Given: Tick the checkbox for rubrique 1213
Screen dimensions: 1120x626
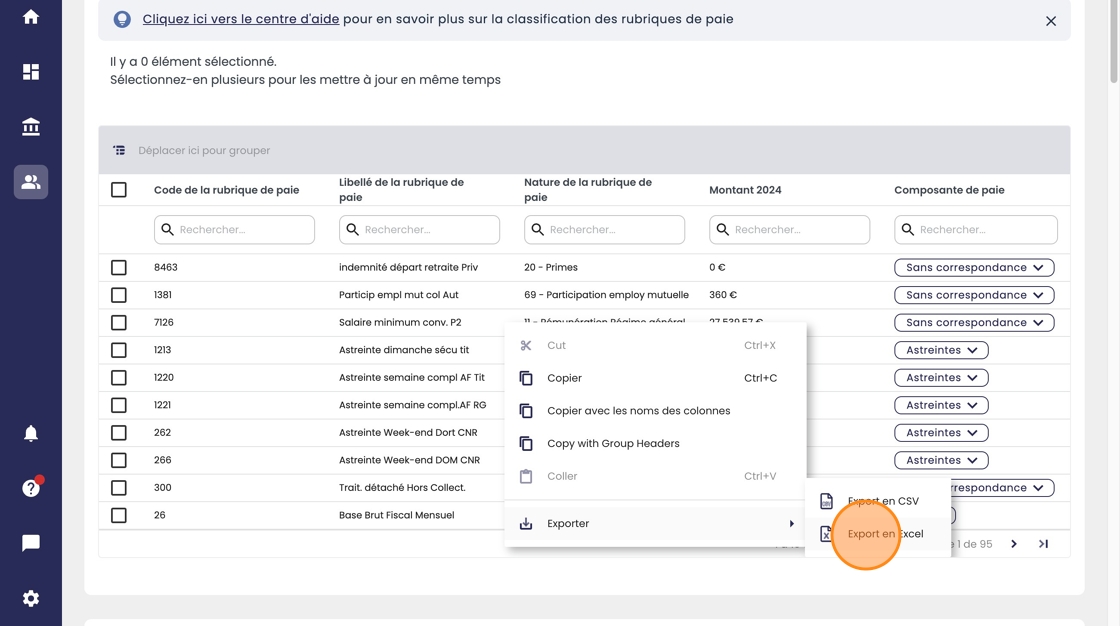Looking at the screenshot, I should click(119, 350).
